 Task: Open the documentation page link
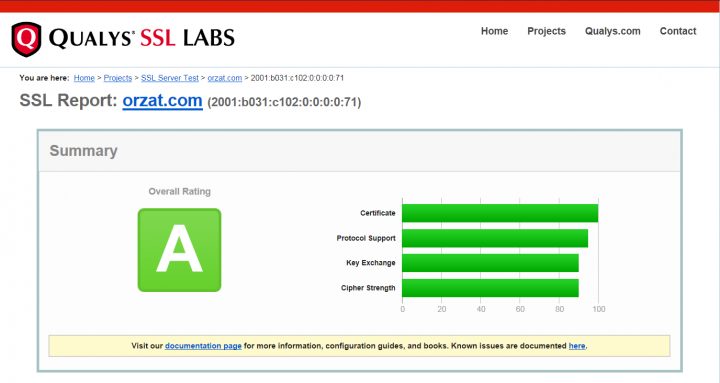pyautogui.click(x=203, y=346)
